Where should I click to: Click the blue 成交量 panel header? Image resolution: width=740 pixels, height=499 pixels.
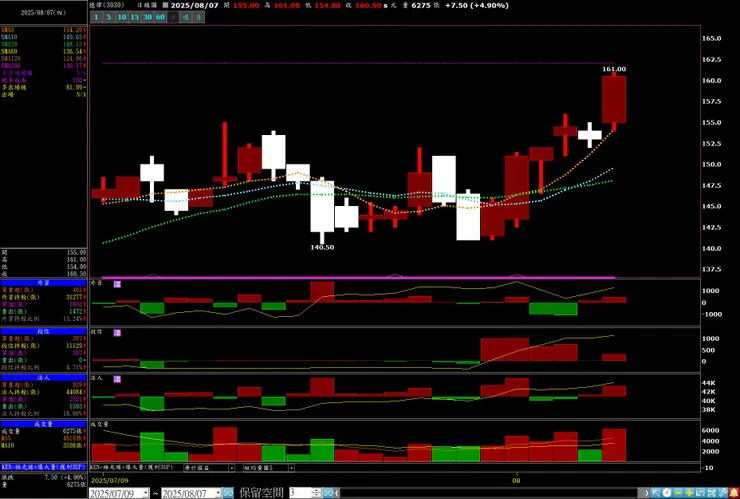click(x=44, y=424)
